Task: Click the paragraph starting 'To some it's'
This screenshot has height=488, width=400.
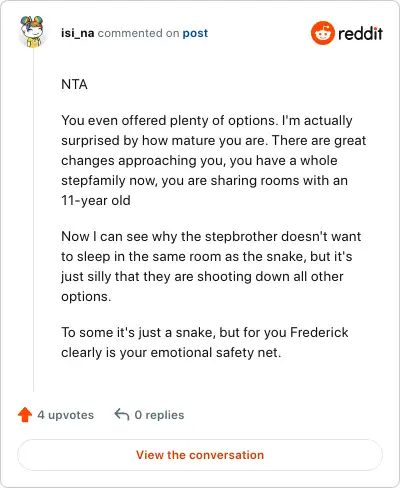Action: [205, 342]
